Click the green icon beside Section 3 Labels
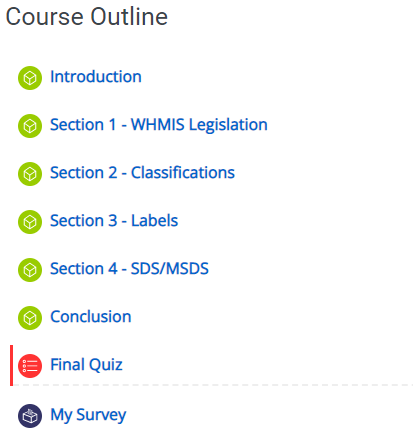 tap(30, 222)
